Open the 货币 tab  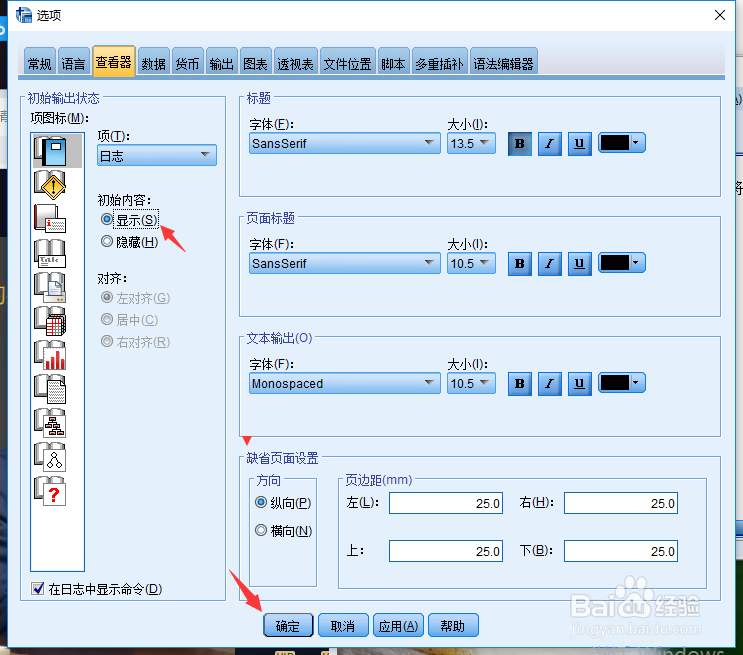188,63
